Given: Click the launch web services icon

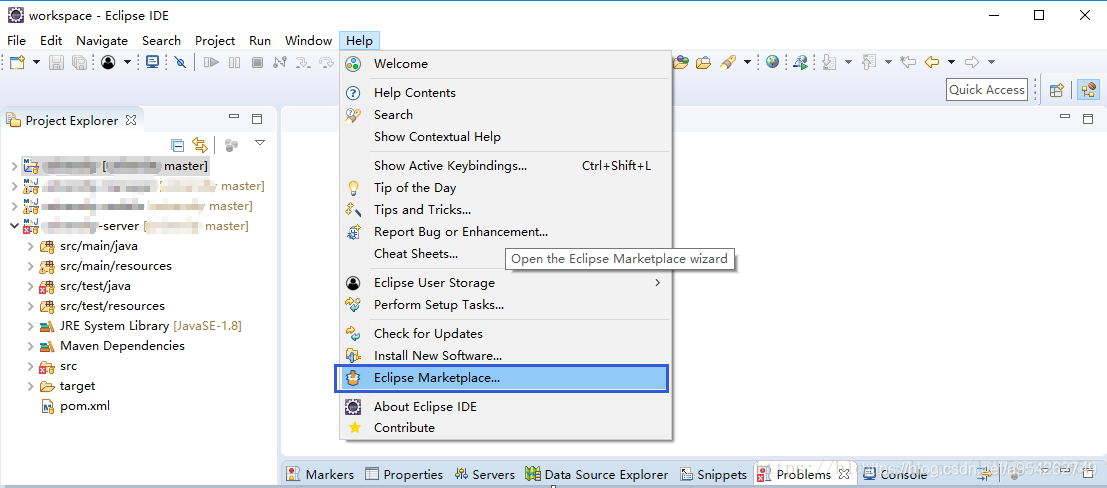Looking at the screenshot, I should click(x=801, y=62).
